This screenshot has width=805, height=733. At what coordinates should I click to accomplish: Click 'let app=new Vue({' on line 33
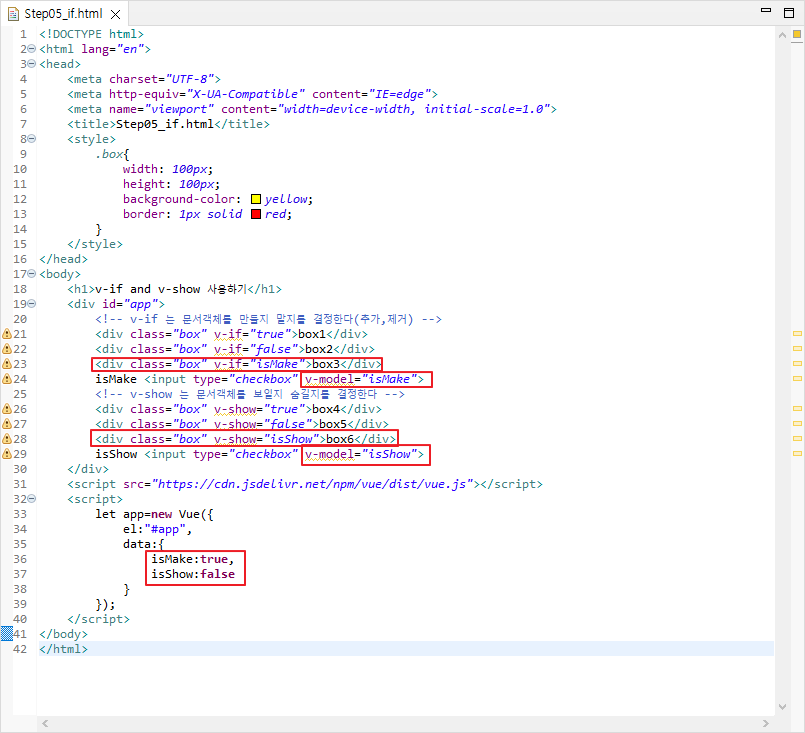[x=154, y=514]
